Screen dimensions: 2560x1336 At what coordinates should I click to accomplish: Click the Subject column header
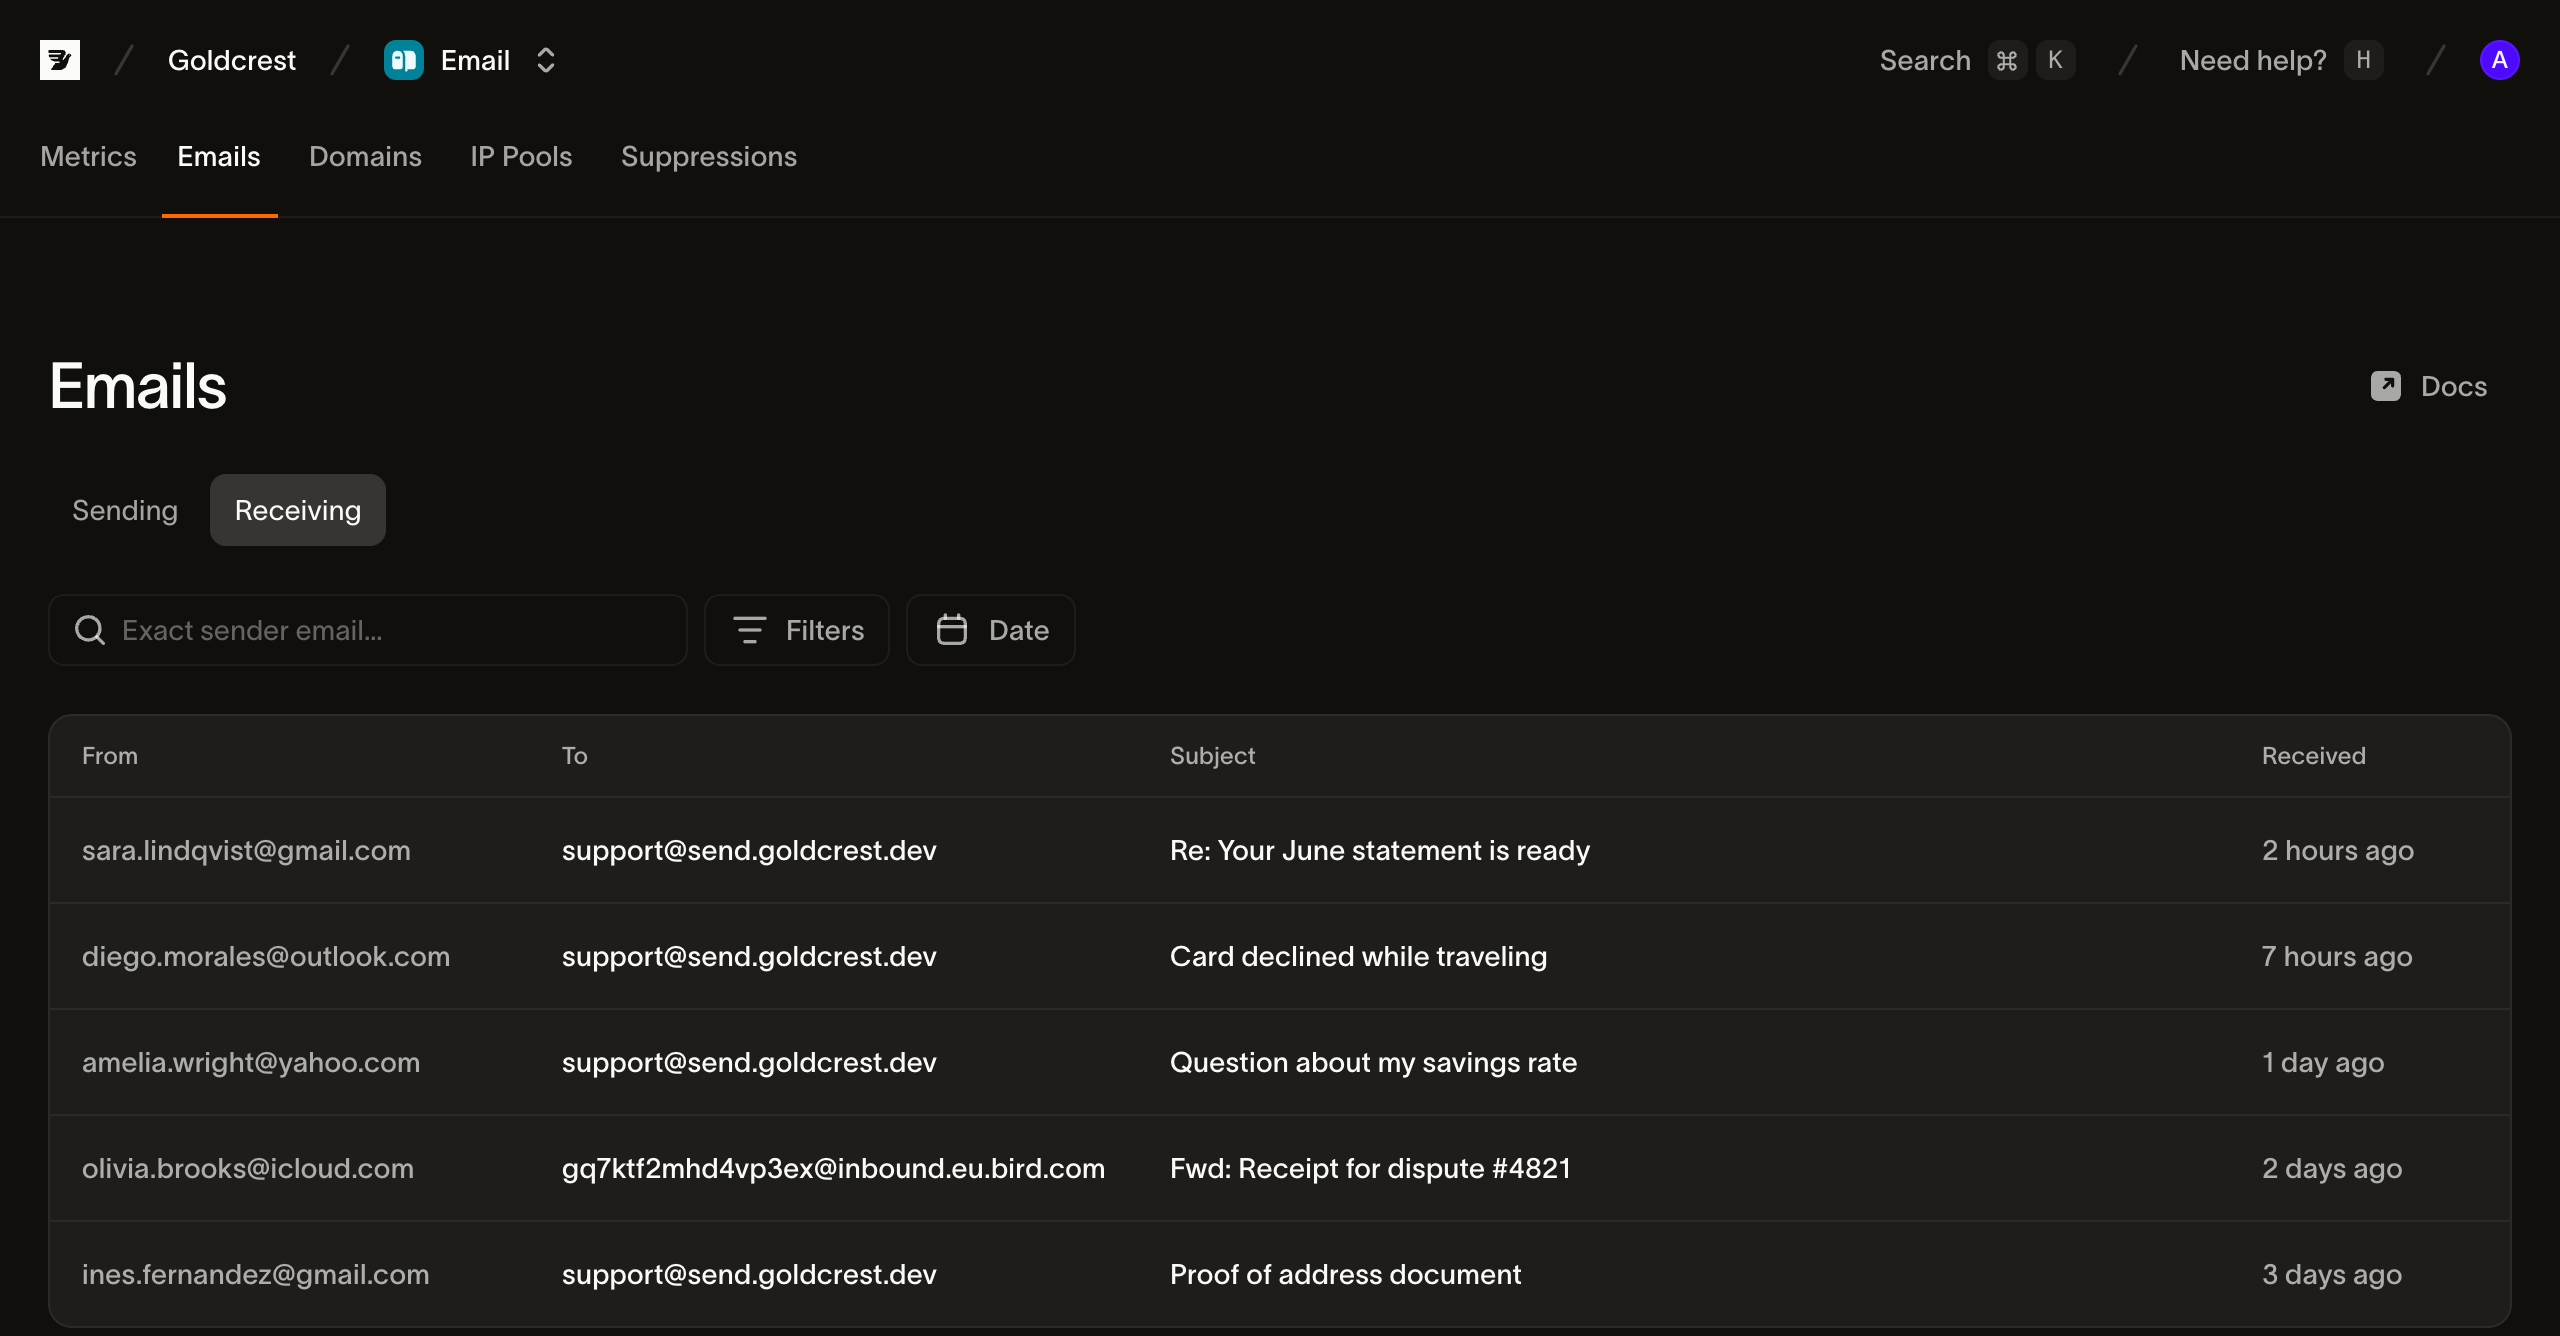pyautogui.click(x=1212, y=756)
